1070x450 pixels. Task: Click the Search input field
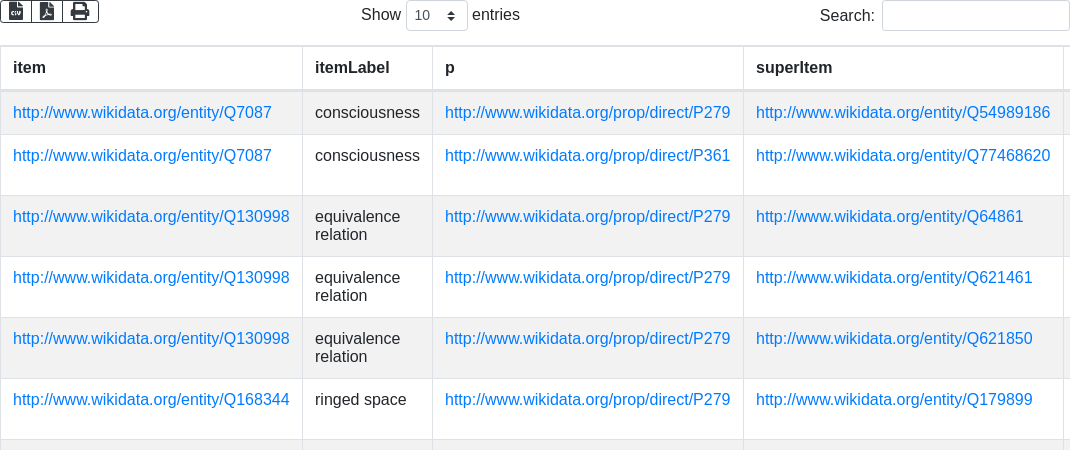point(975,16)
